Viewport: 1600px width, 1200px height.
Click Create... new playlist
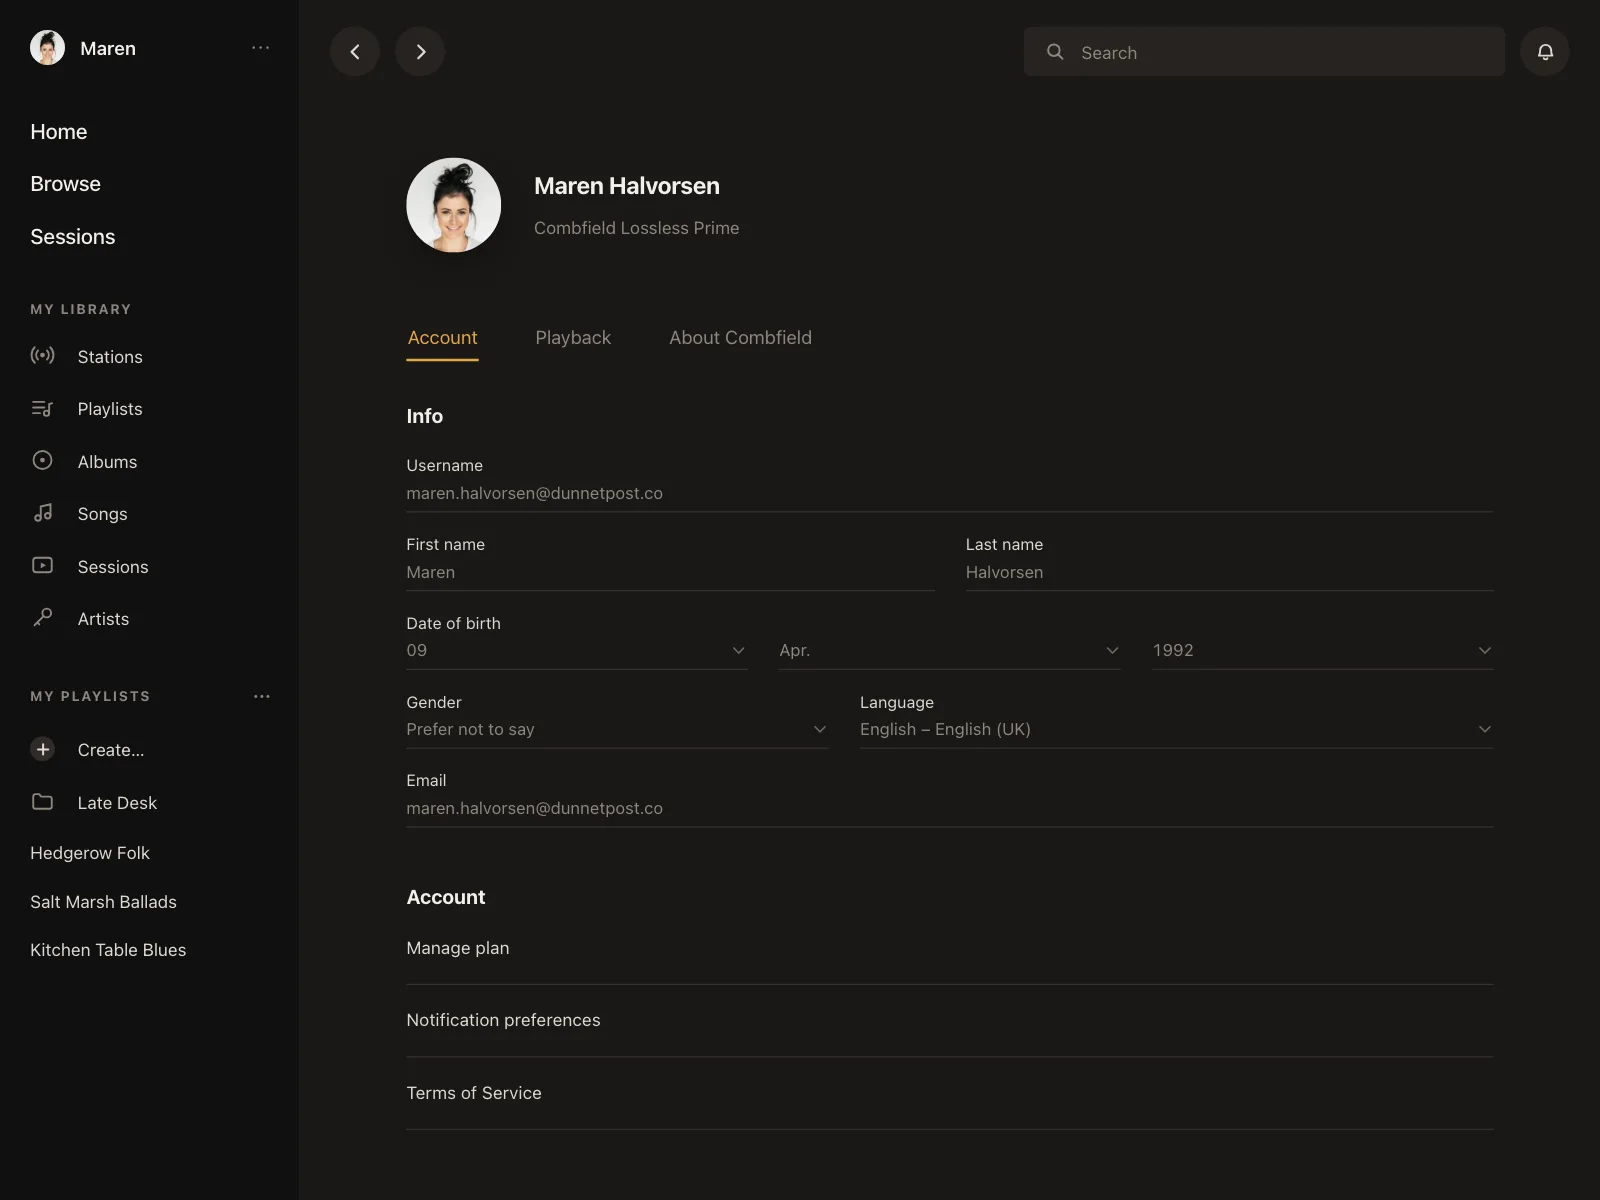[111, 750]
